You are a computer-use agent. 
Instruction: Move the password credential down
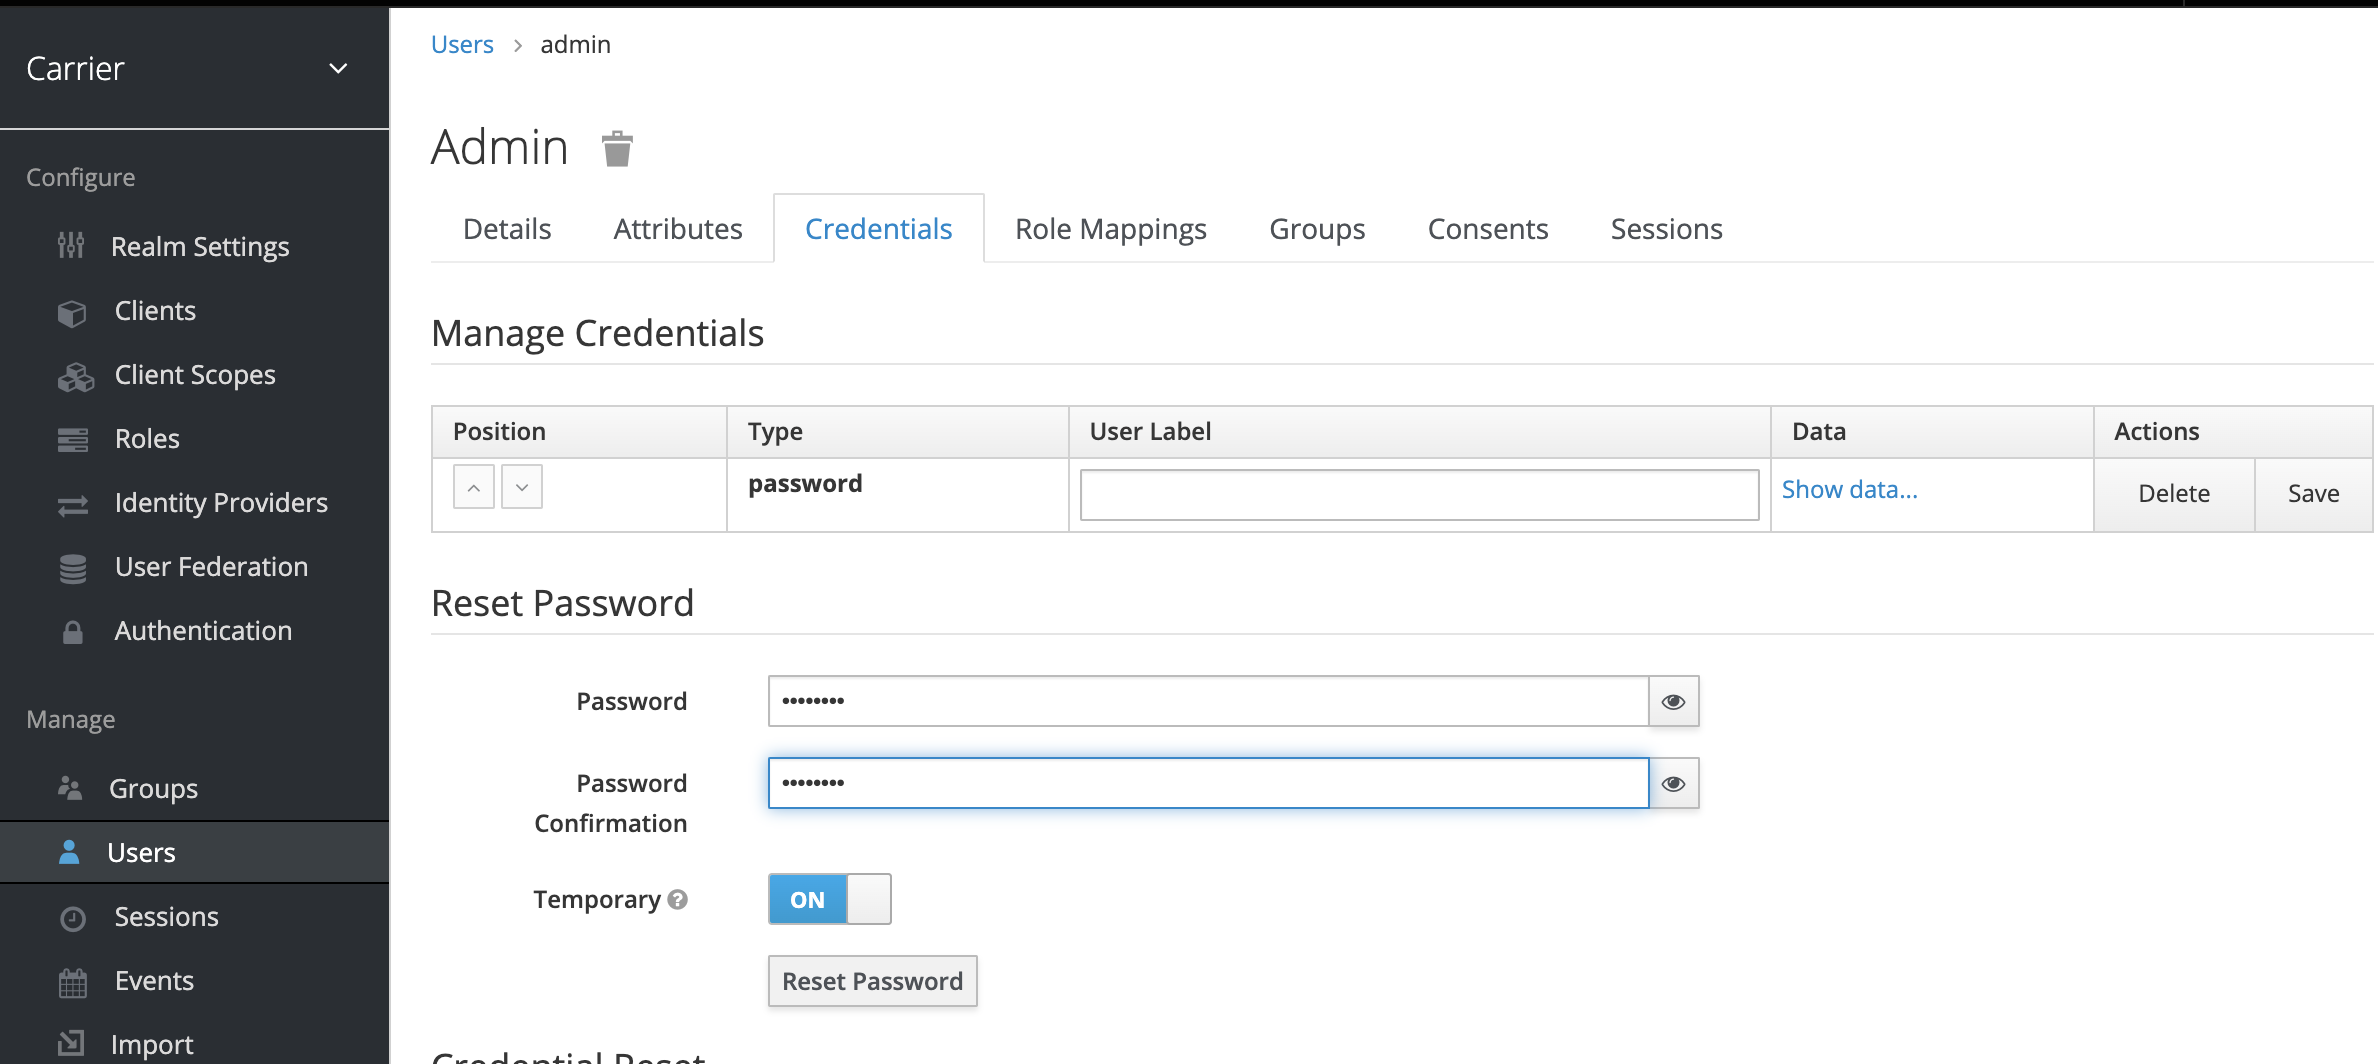521,486
